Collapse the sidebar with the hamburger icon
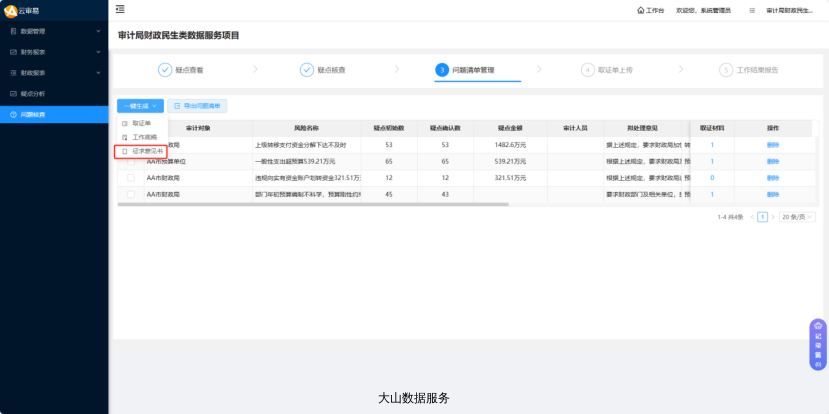The height and width of the screenshot is (414, 829). [x=121, y=9]
